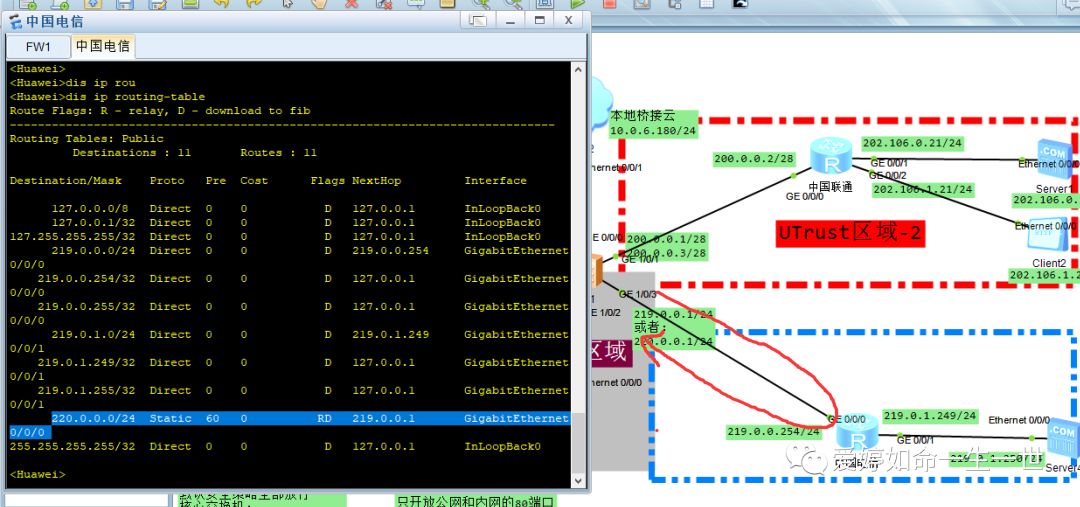Click the 10.0.6.180/24 cloud label
Screen dimensions: 1080x507
653,131
